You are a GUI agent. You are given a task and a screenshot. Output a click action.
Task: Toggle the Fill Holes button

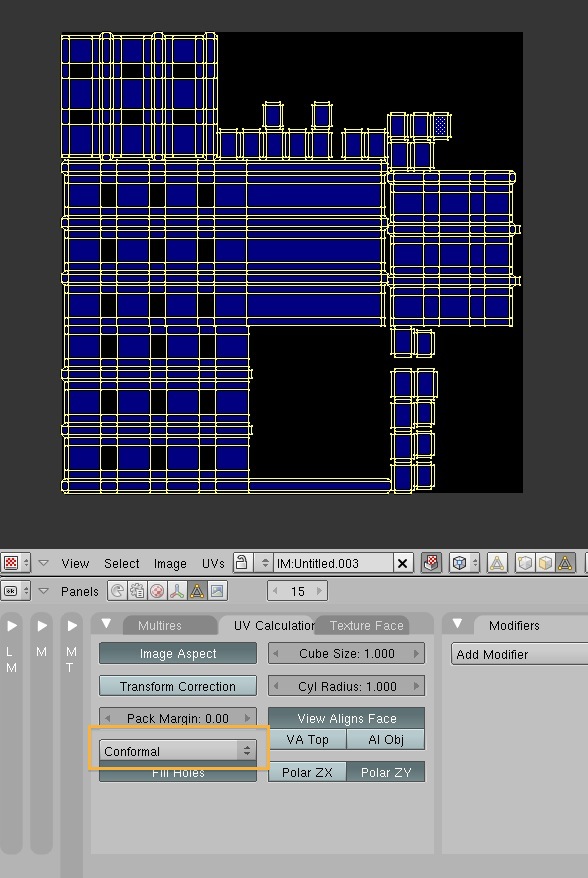178,773
